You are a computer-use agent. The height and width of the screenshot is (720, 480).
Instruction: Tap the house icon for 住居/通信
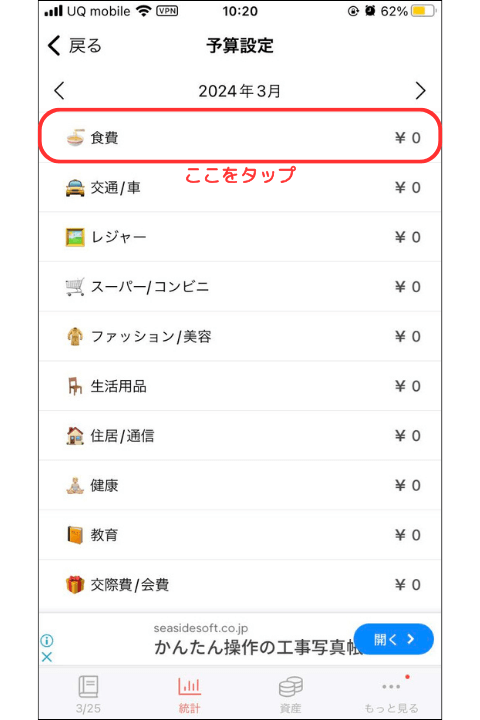[75, 435]
